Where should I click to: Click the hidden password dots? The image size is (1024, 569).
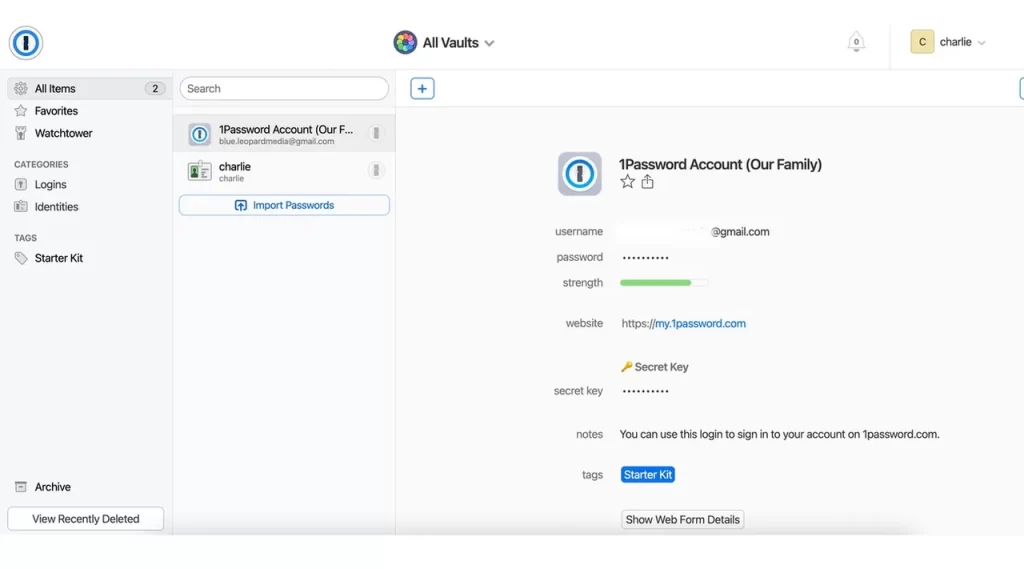click(x=645, y=257)
